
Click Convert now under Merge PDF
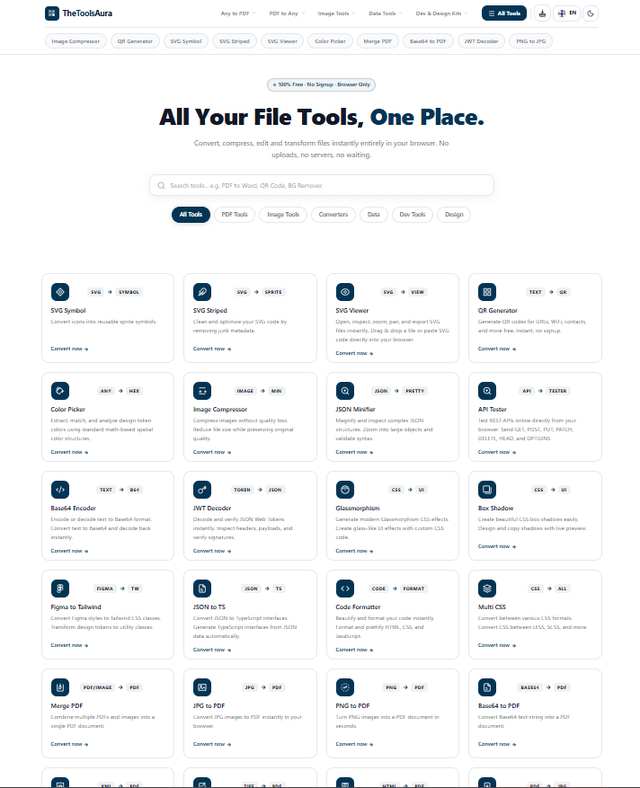(69, 744)
